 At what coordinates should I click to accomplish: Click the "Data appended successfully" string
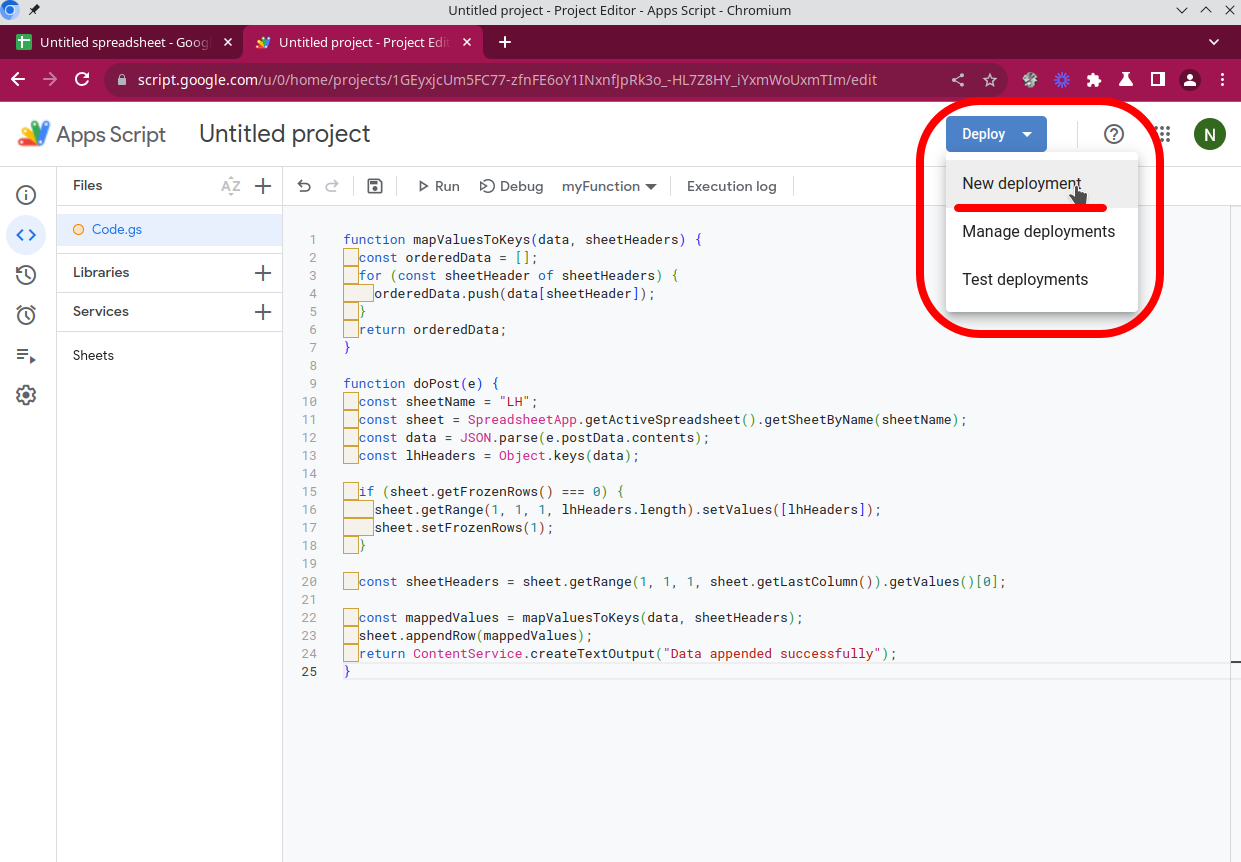772,654
